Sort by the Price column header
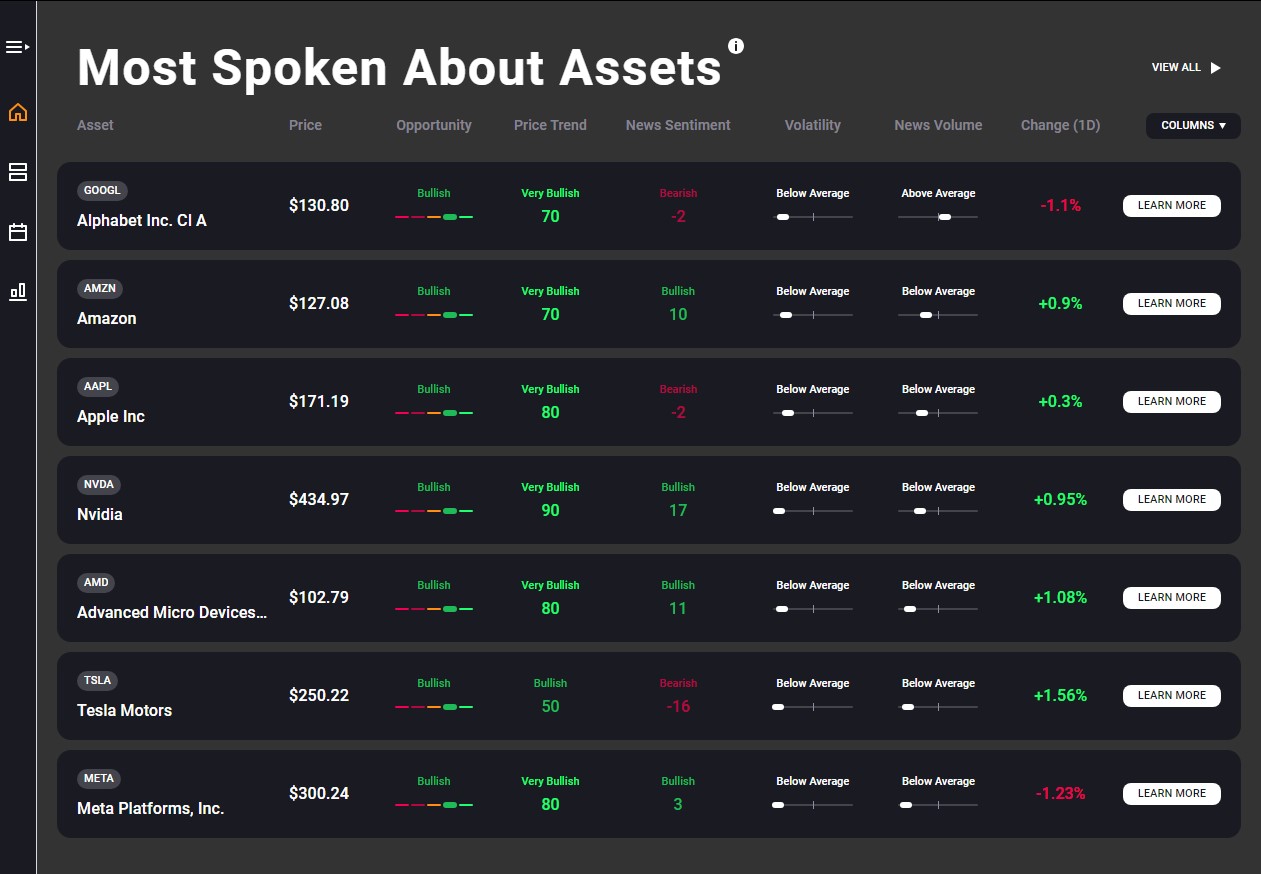The width and height of the screenshot is (1261, 874). pos(305,125)
